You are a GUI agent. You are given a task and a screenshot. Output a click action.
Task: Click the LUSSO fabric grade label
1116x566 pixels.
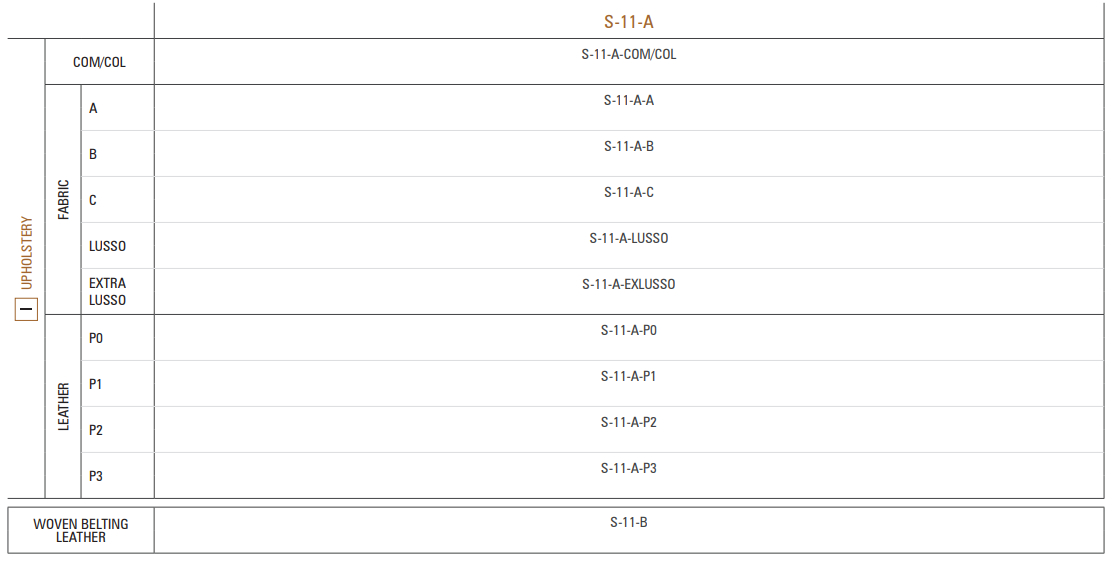[x=107, y=246]
